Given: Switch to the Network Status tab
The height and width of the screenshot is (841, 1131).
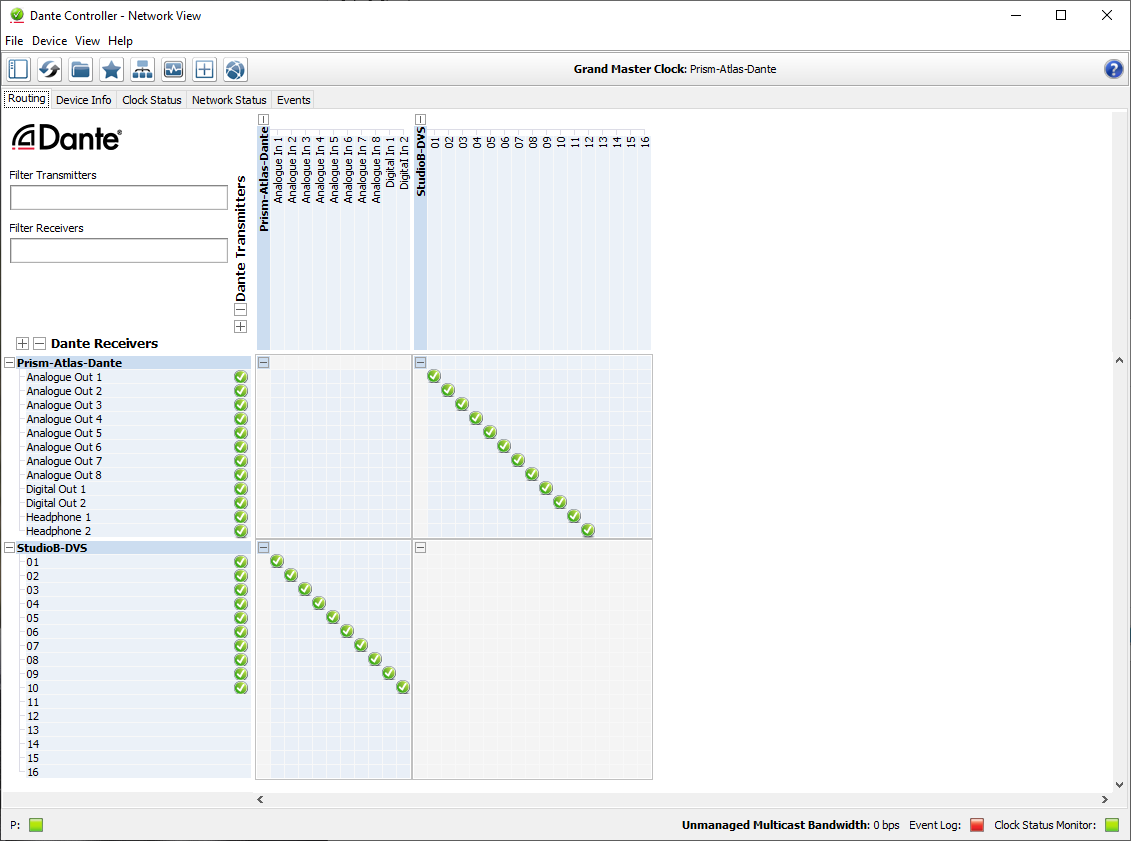Looking at the screenshot, I should pyautogui.click(x=229, y=100).
